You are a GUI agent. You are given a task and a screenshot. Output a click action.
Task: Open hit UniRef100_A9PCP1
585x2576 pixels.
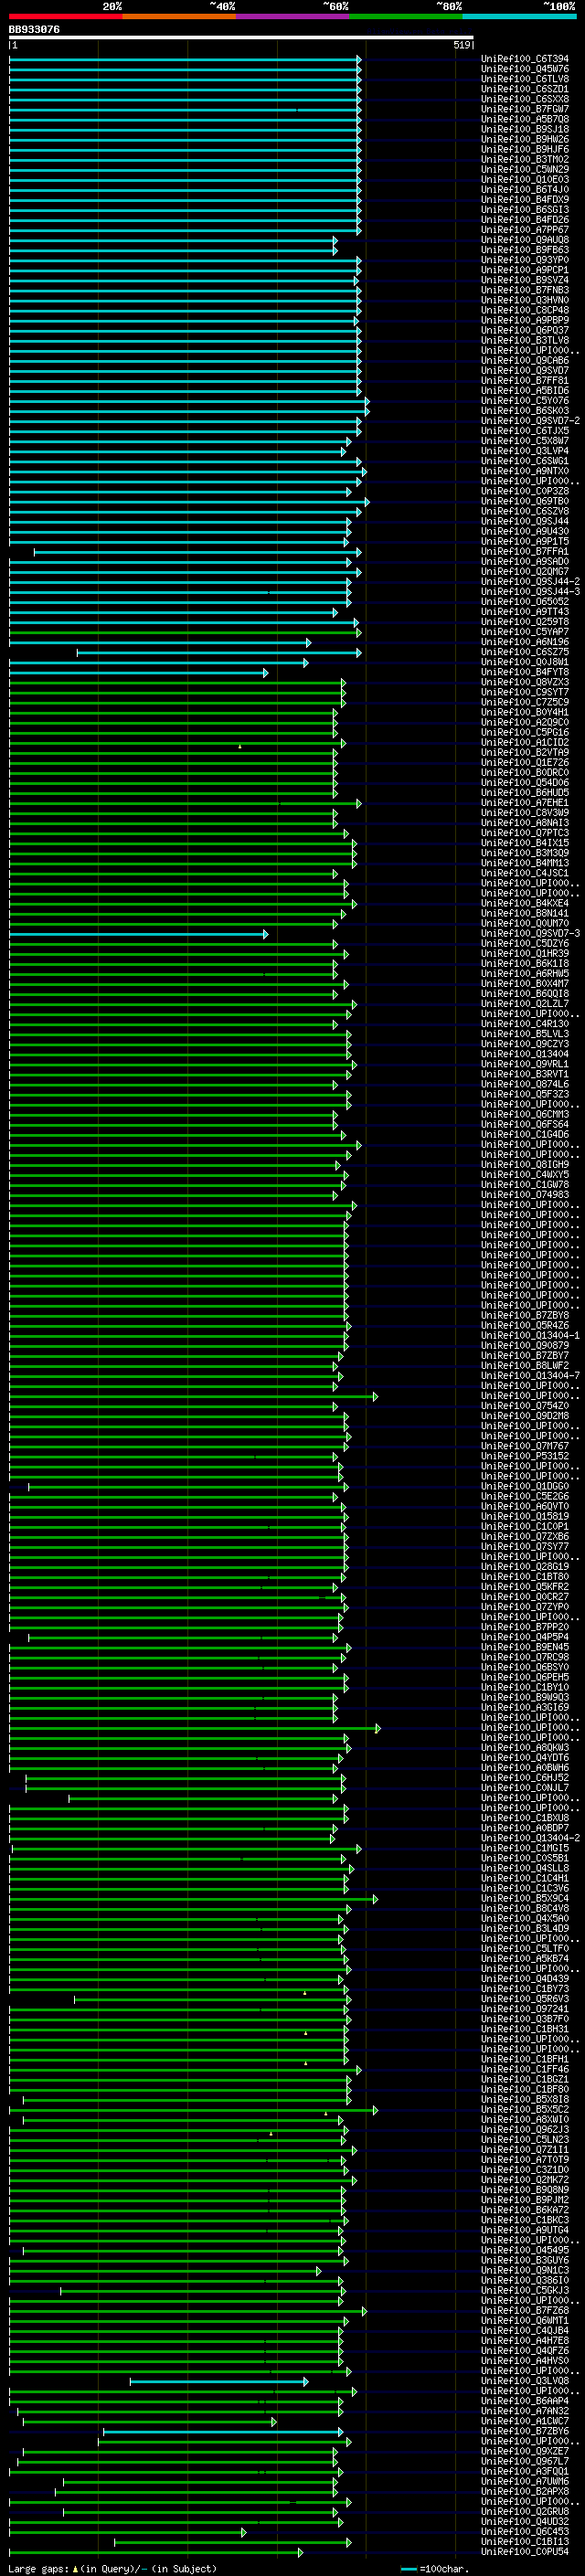(525, 270)
